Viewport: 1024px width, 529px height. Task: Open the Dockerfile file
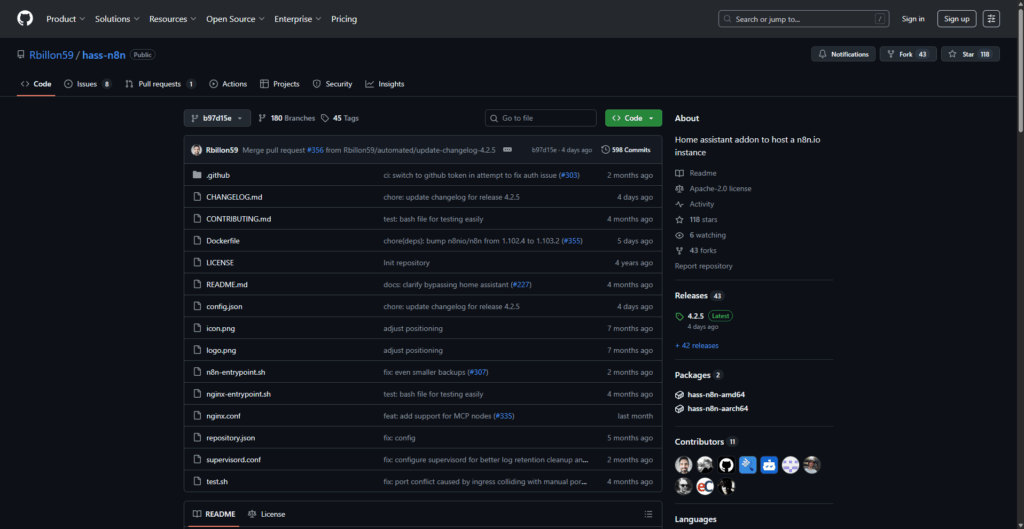[223, 240]
